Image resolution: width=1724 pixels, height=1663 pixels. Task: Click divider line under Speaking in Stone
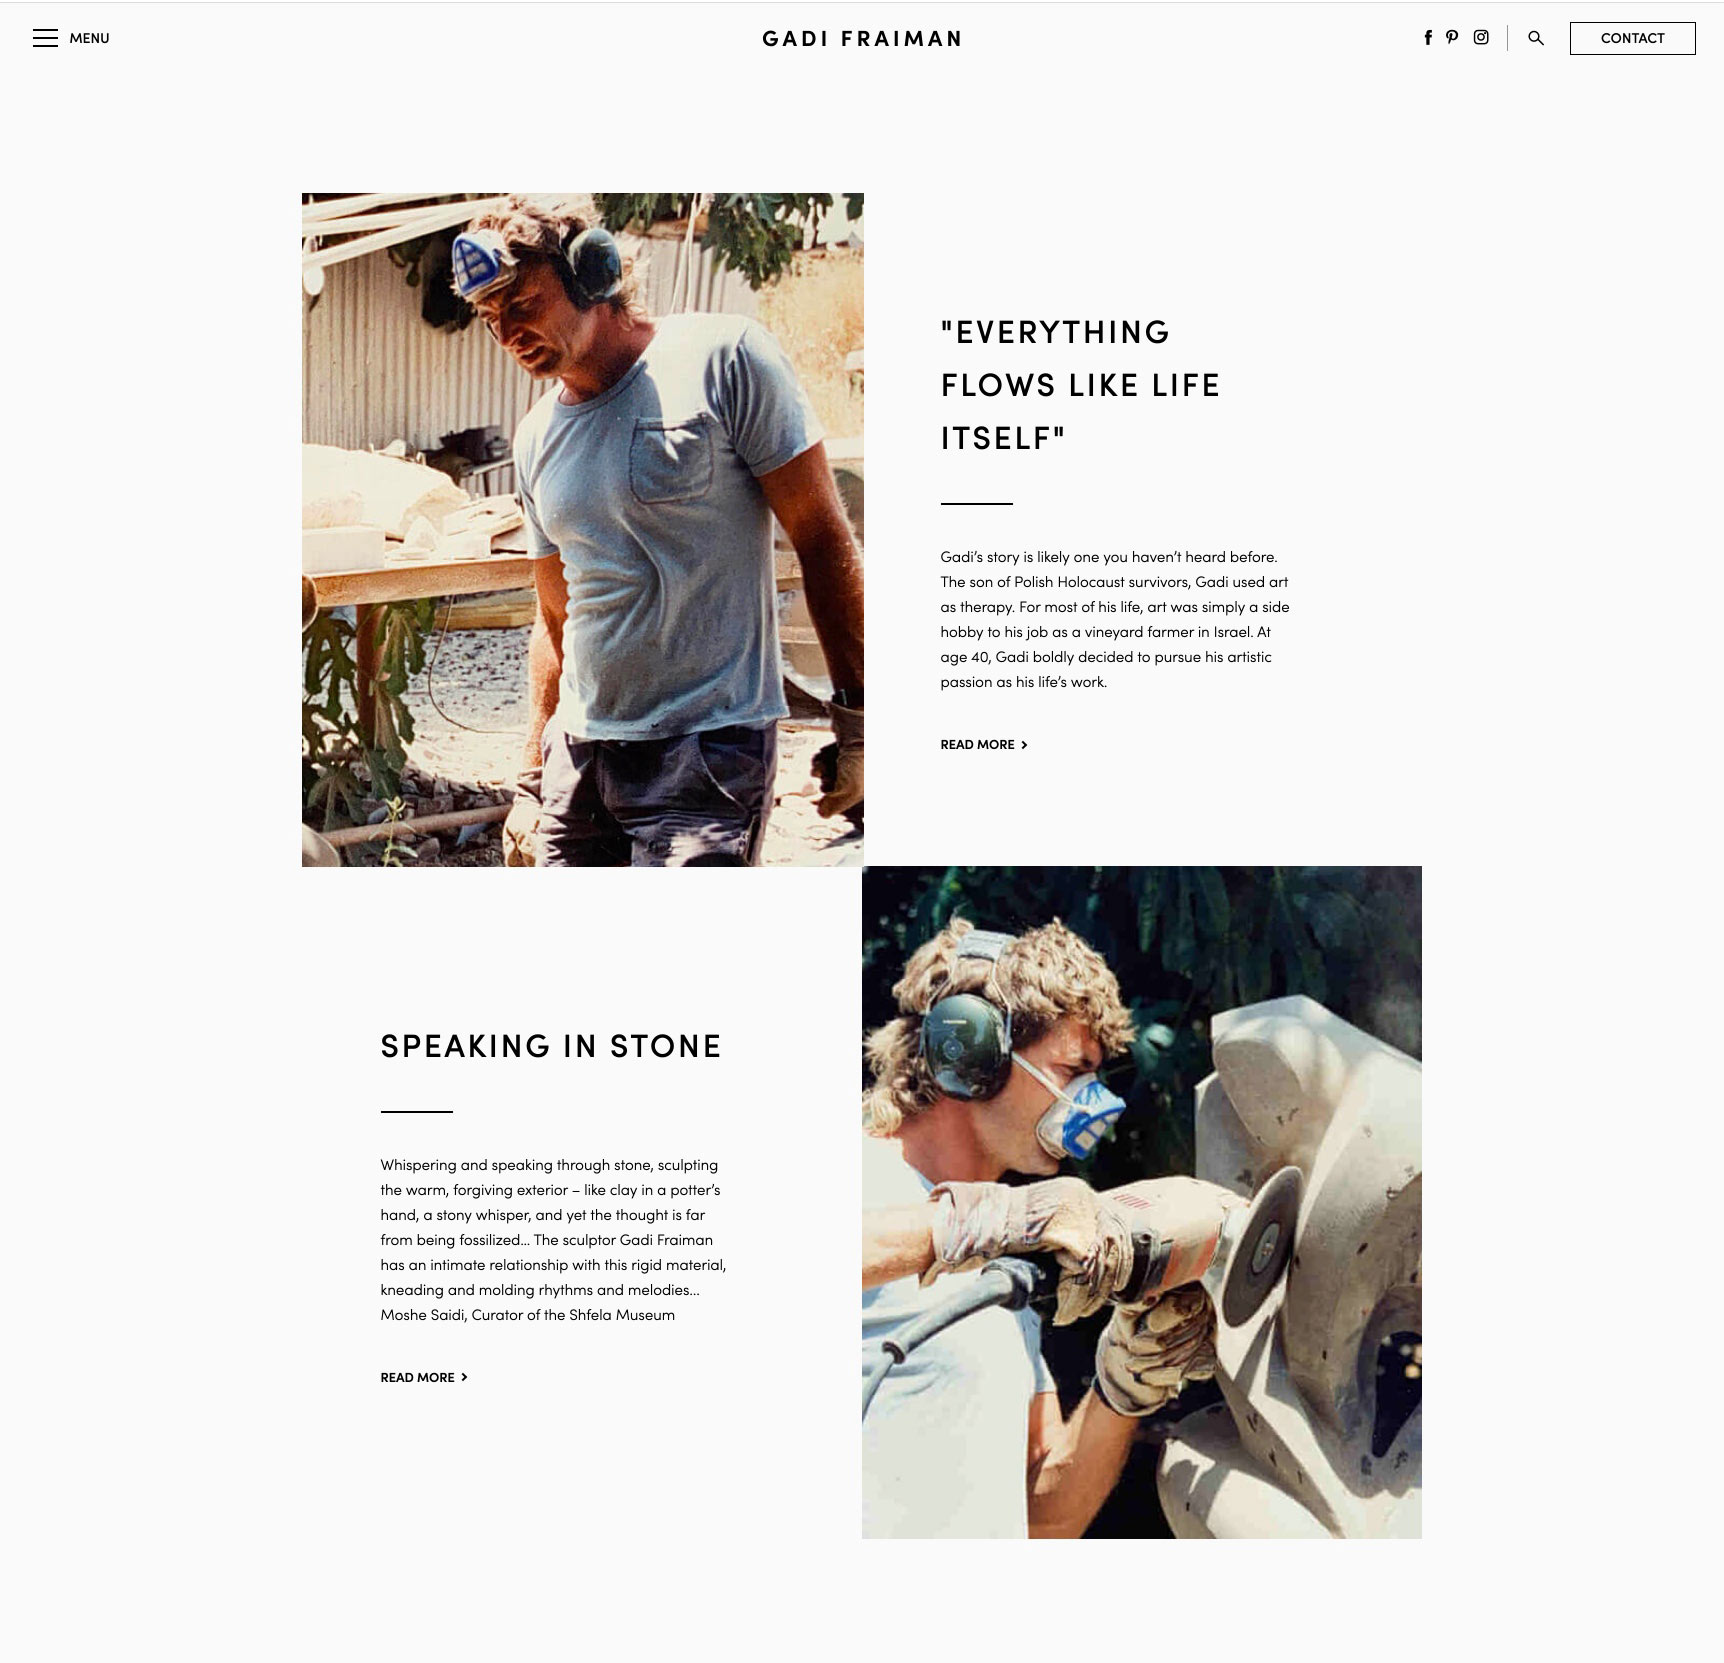pyautogui.click(x=417, y=1111)
